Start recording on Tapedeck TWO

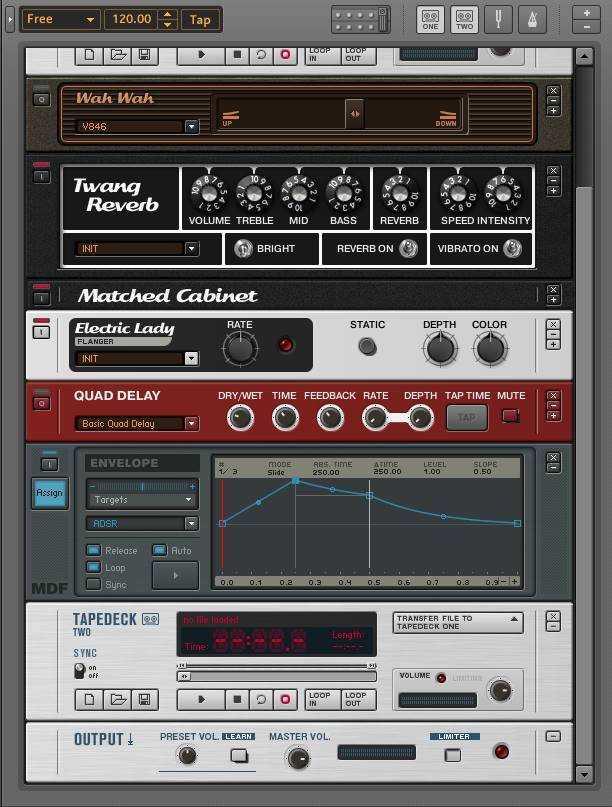coord(285,699)
